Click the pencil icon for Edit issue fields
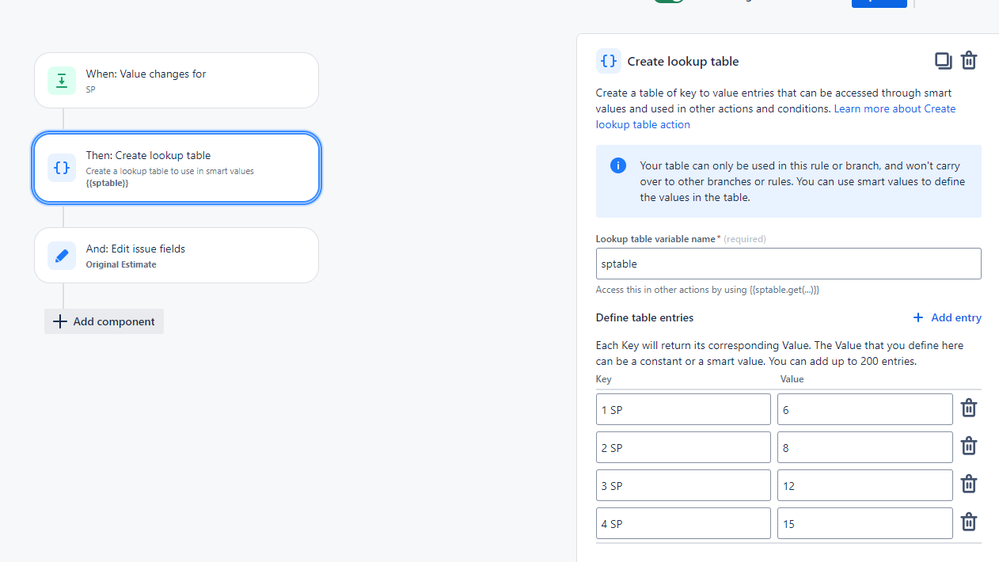999x562 pixels. [x=62, y=256]
